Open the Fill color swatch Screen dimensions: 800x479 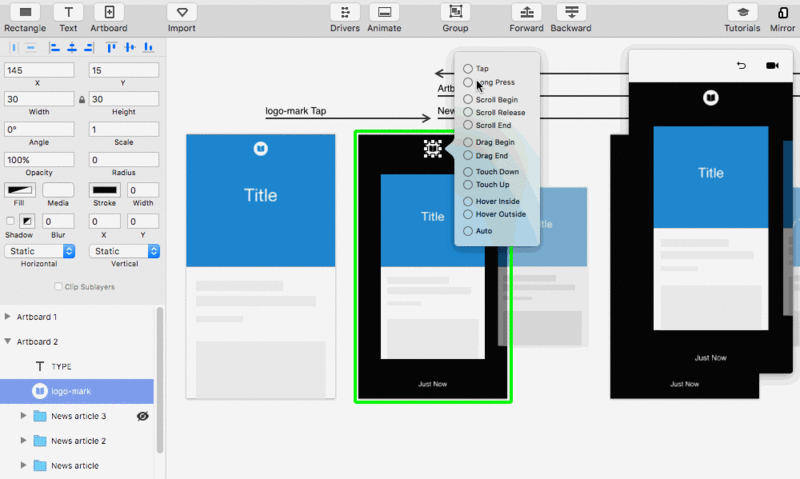point(20,190)
